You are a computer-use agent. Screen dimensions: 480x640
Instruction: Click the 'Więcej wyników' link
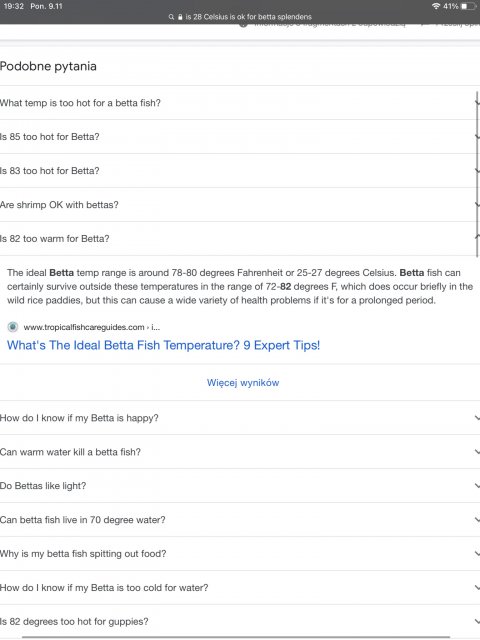coord(243,383)
